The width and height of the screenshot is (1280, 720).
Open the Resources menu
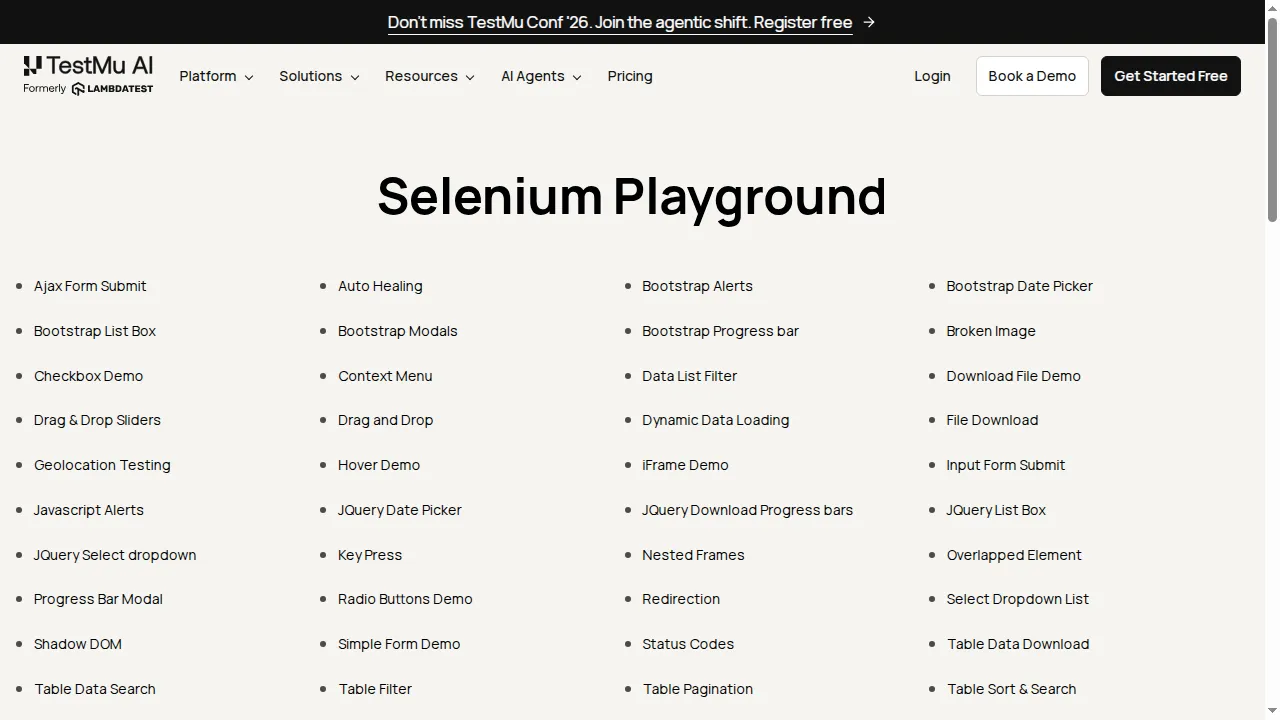pos(430,76)
